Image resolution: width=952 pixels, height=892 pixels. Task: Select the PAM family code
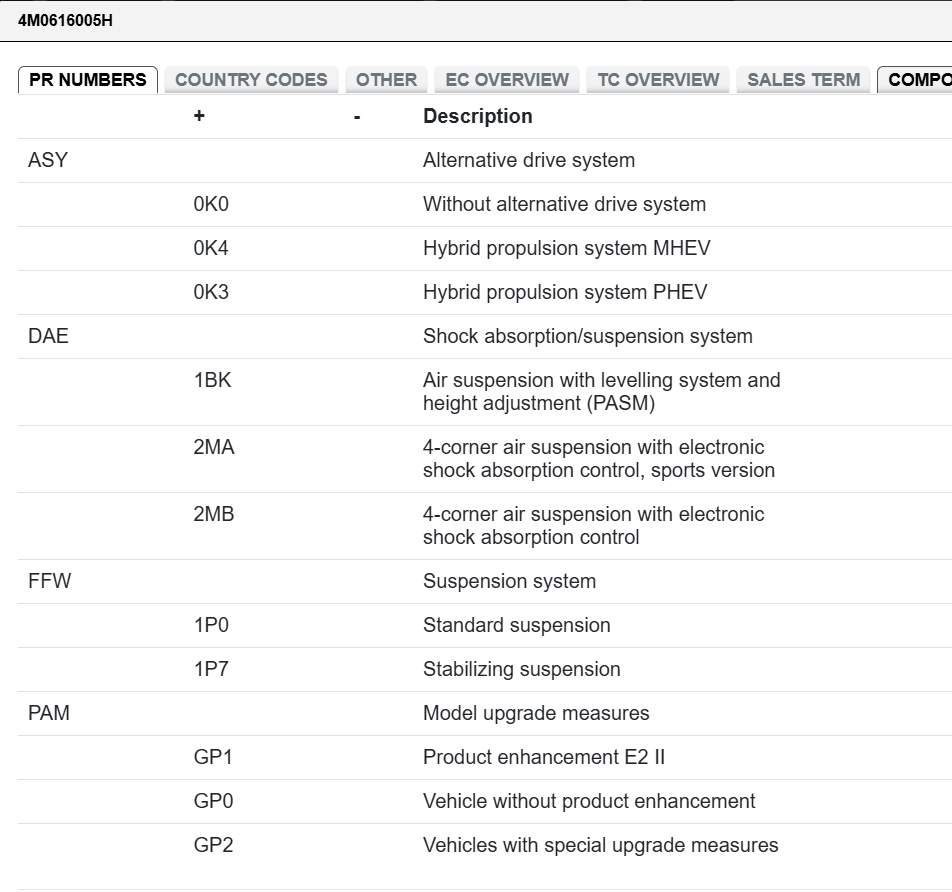pyautogui.click(x=49, y=713)
